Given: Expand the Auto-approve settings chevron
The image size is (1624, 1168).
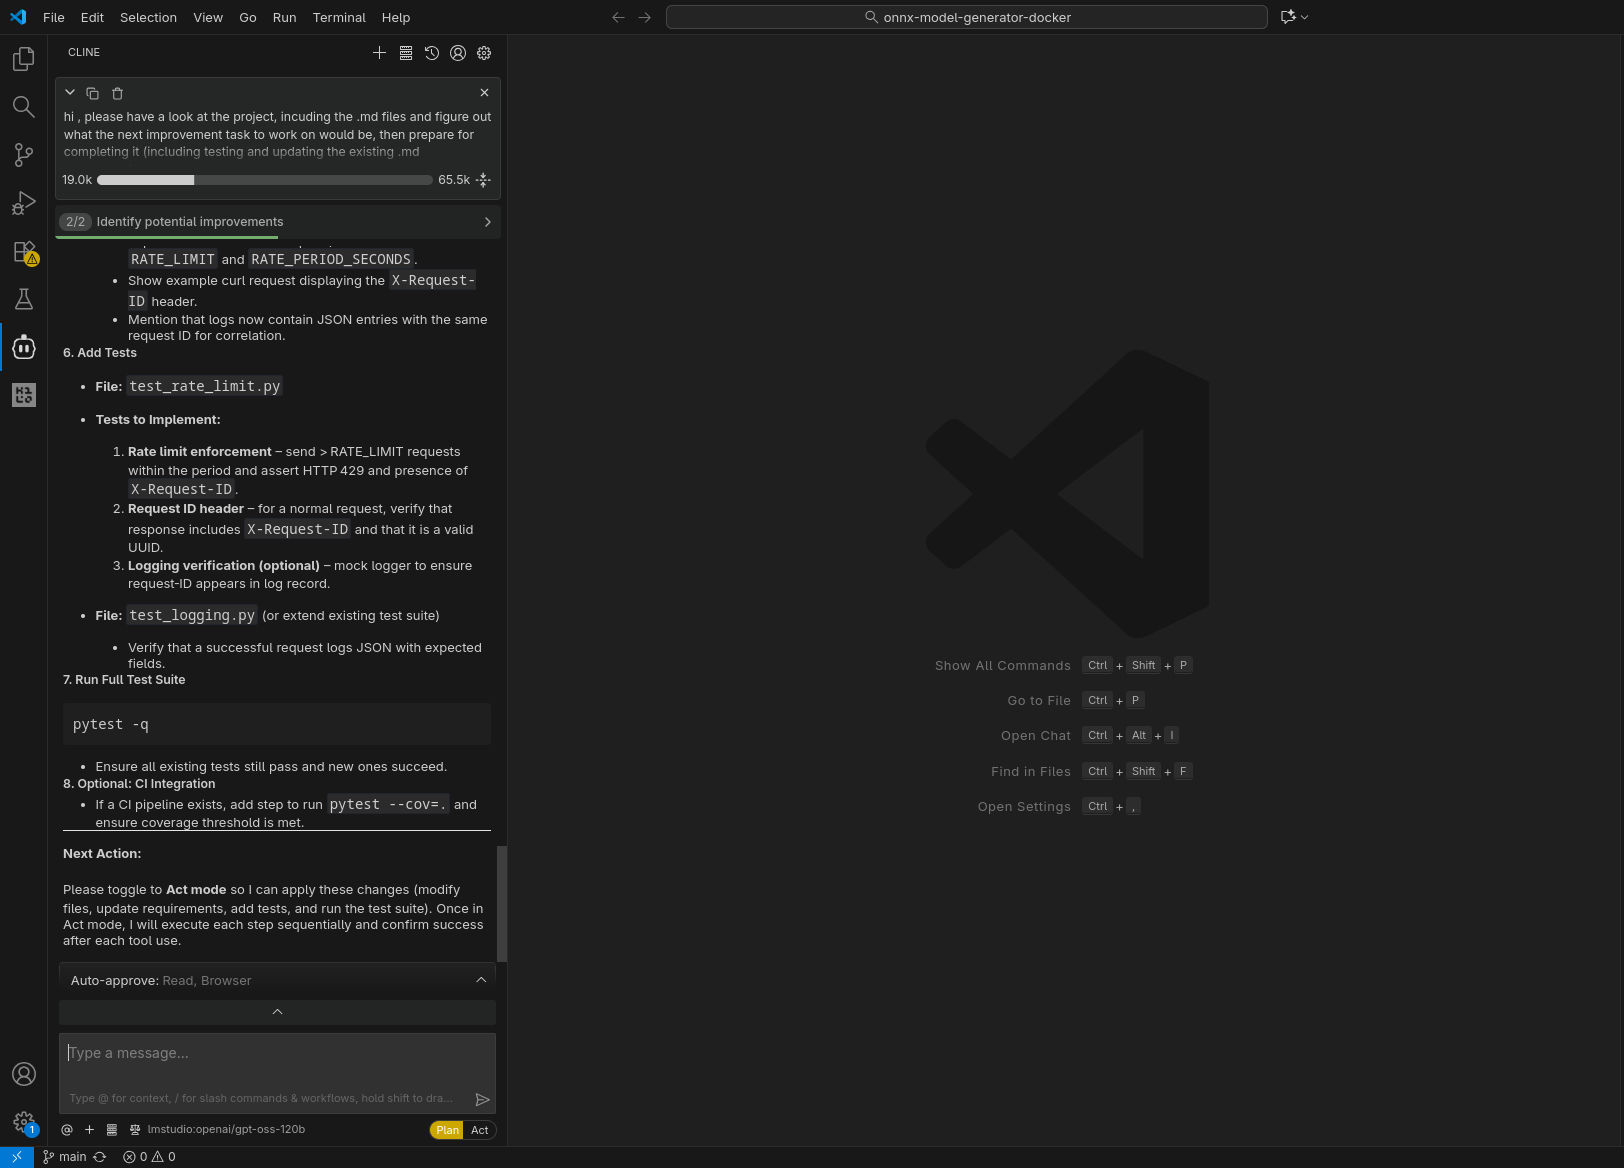Looking at the screenshot, I should (x=481, y=980).
